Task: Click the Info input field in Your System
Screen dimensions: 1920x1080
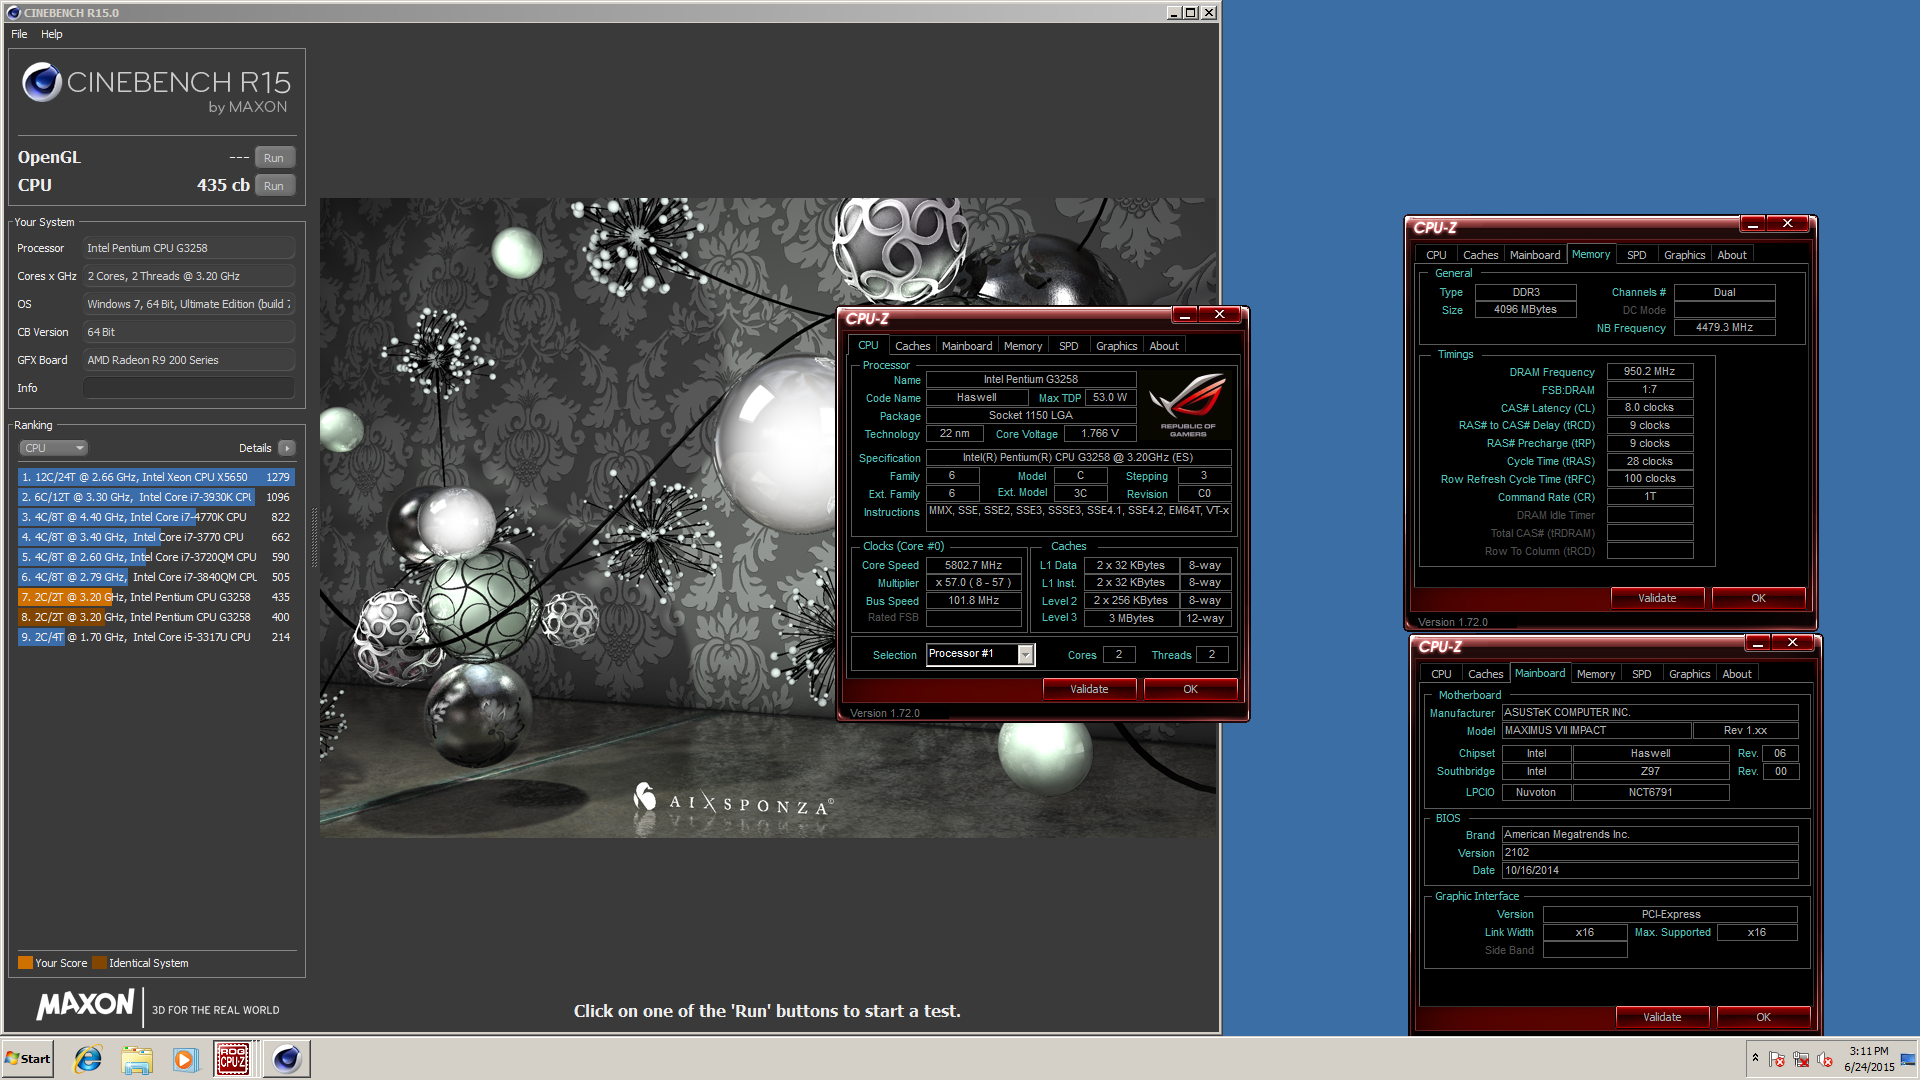Action: pos(188,388)
